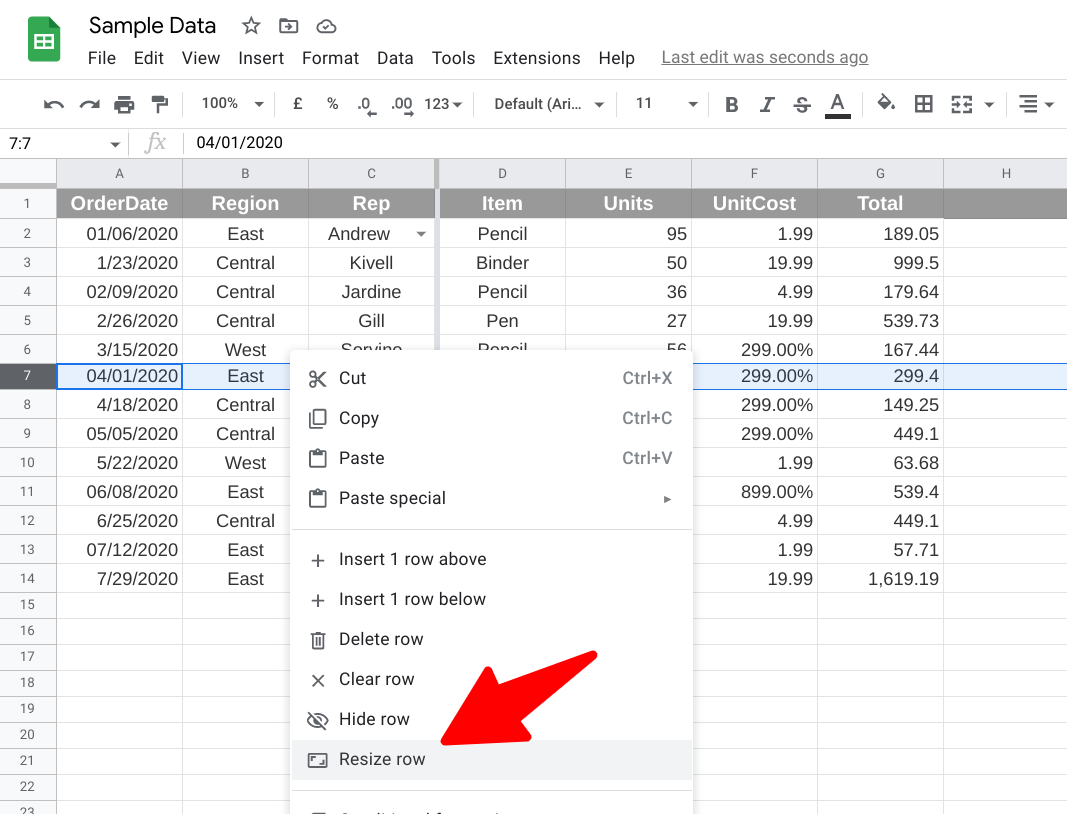Expand Paste special submenu arrow
This screenshot has width=1067, height=814.
point(668,500)
